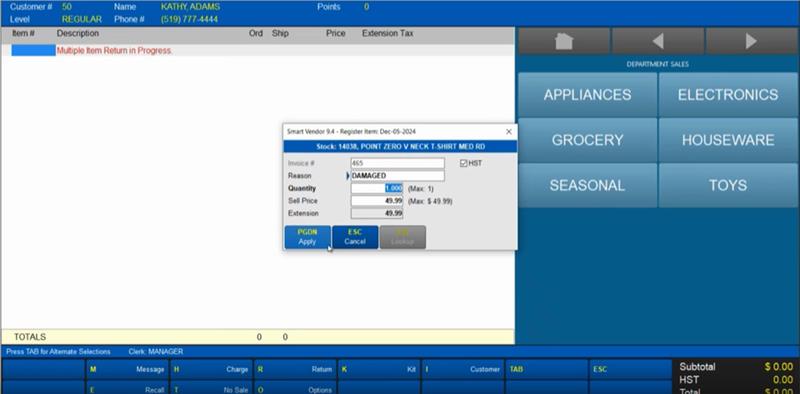Click the REGULAR level value

[x=82, y=19]
